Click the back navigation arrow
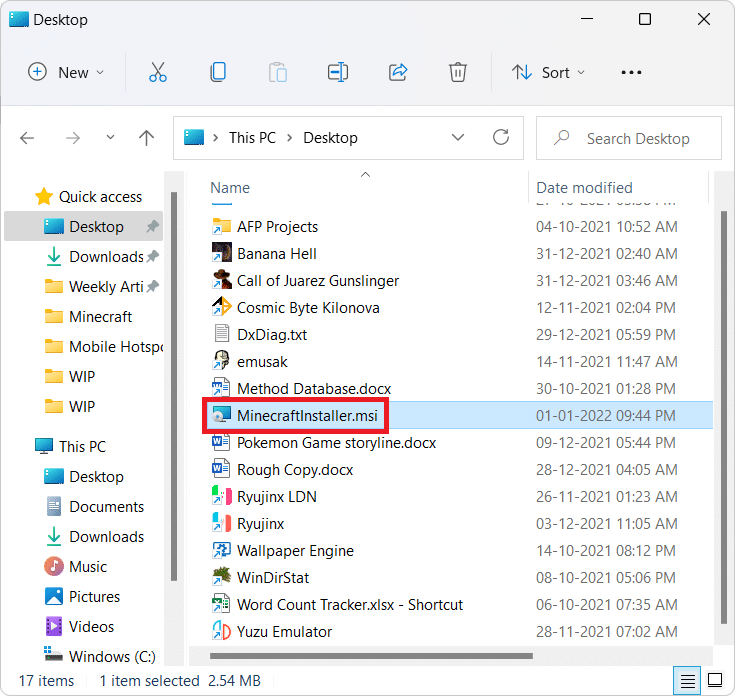 click(28, 138)
